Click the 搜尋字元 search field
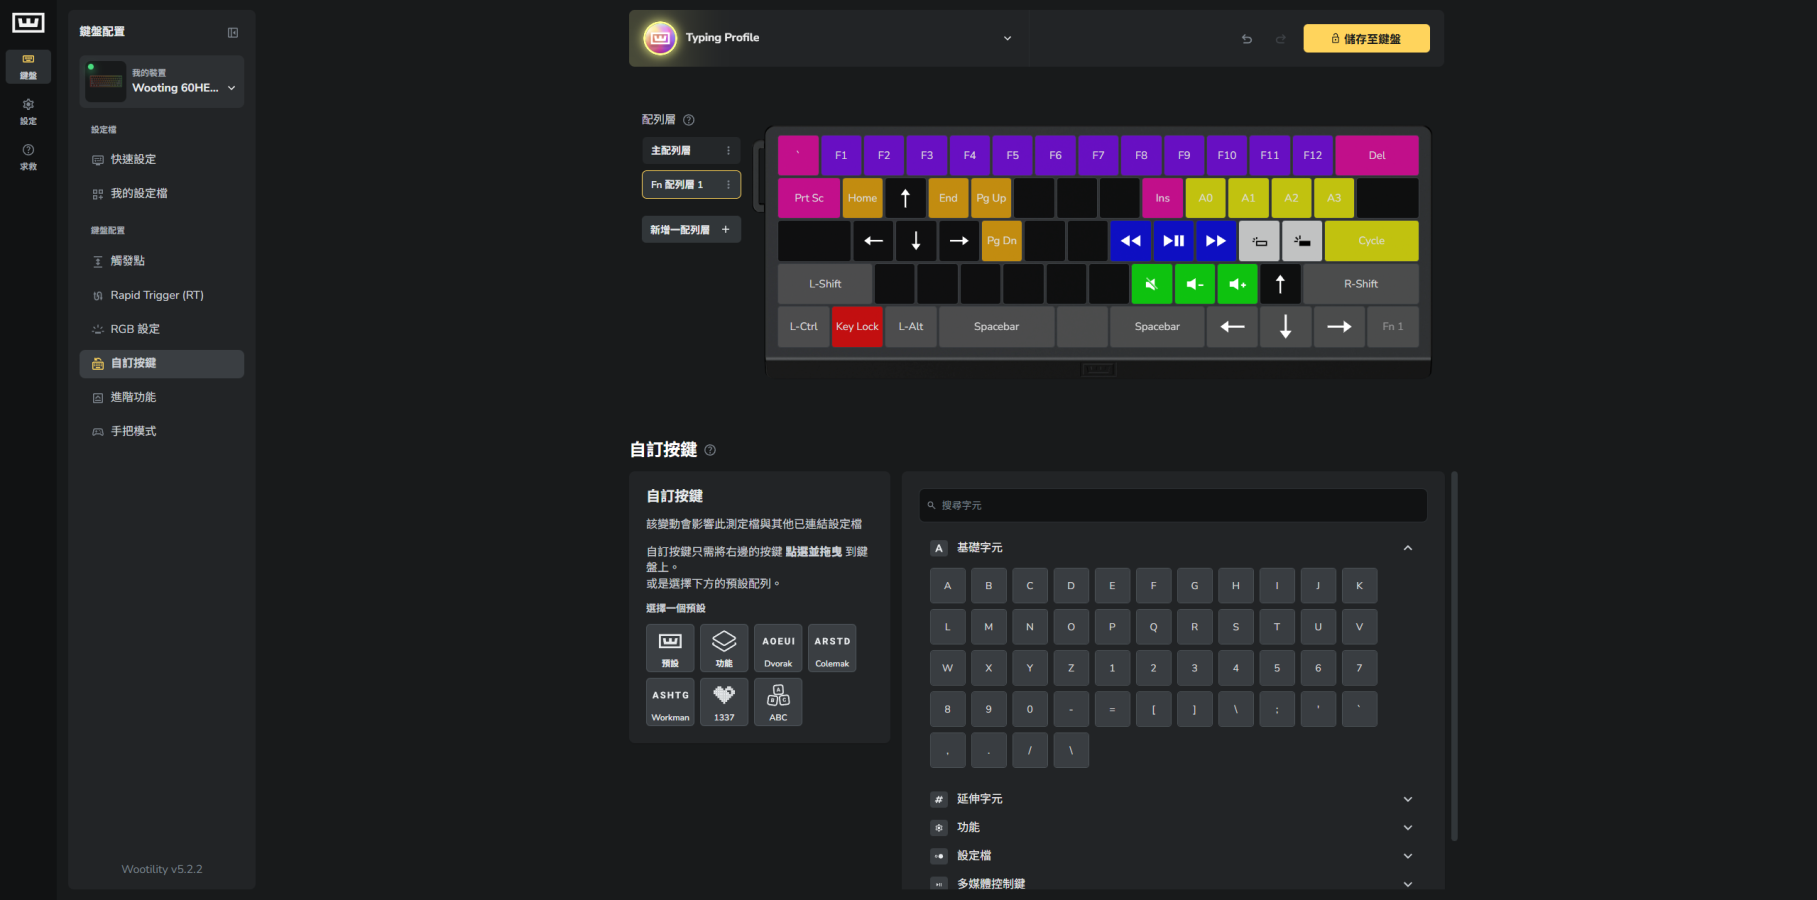Screen dimensions: 1817x900 point(1172,506)
